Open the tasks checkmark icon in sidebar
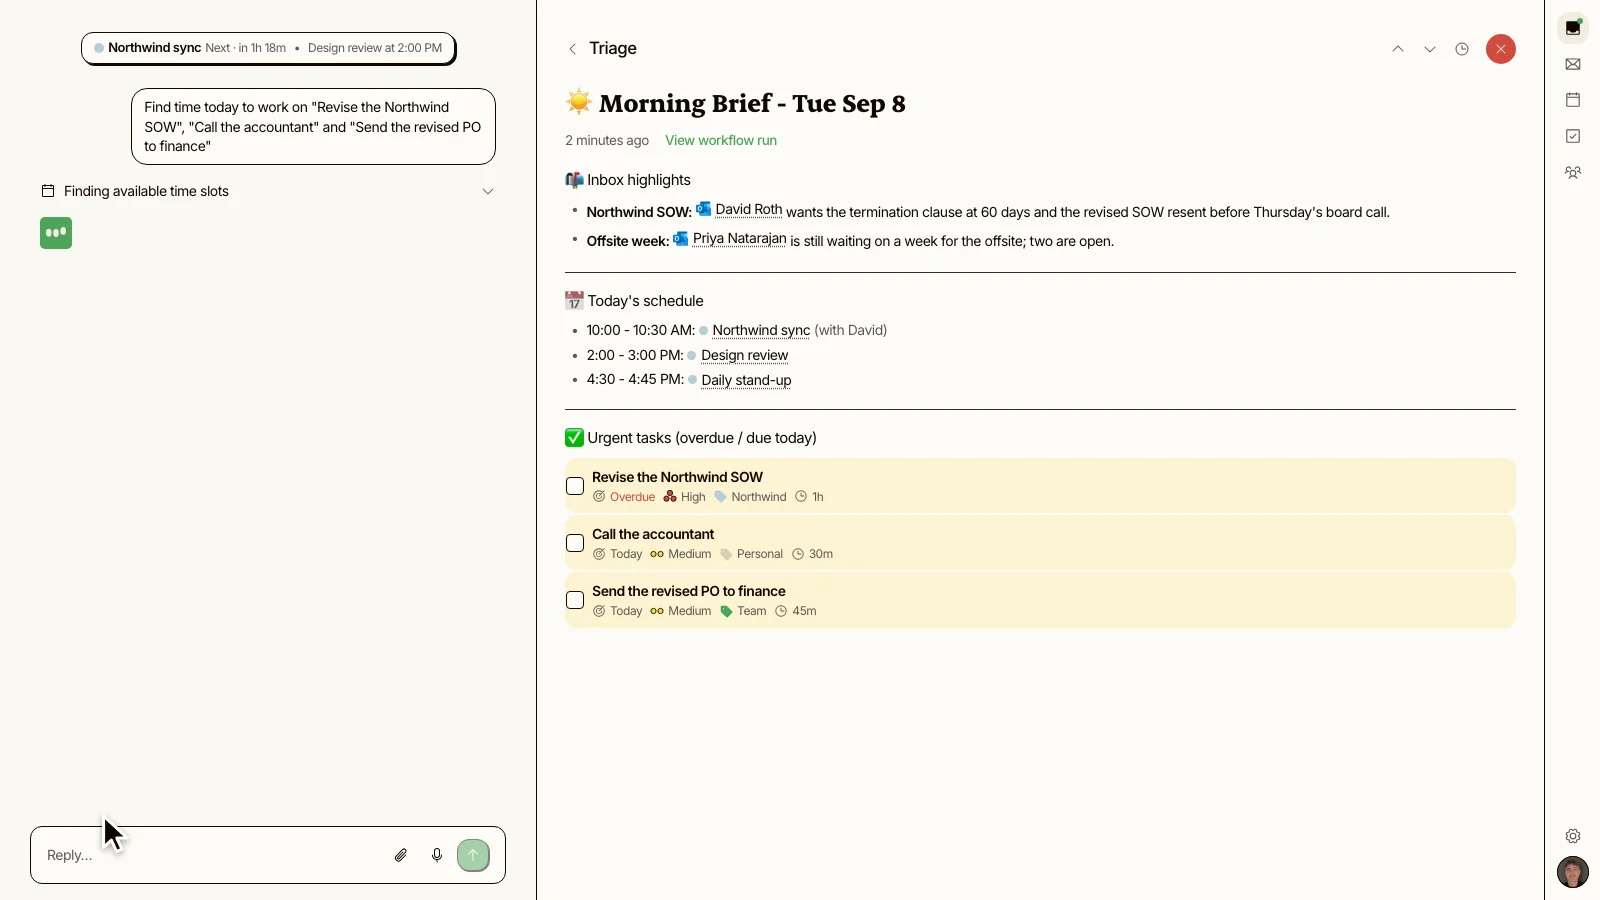1600x900 pixels. tap(1573, 136)
